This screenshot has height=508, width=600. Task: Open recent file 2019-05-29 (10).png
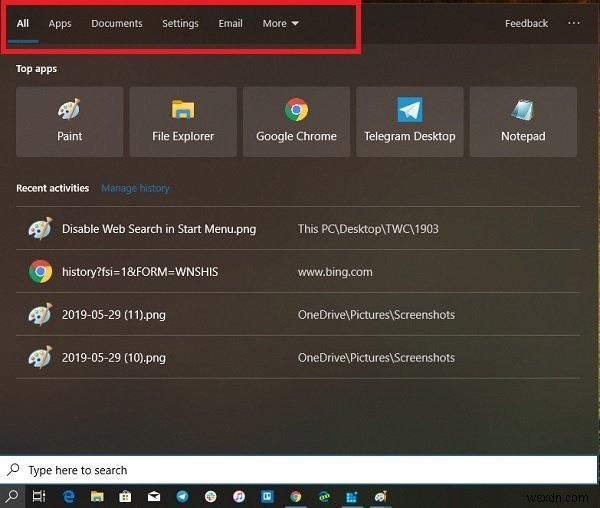(298, 357)
